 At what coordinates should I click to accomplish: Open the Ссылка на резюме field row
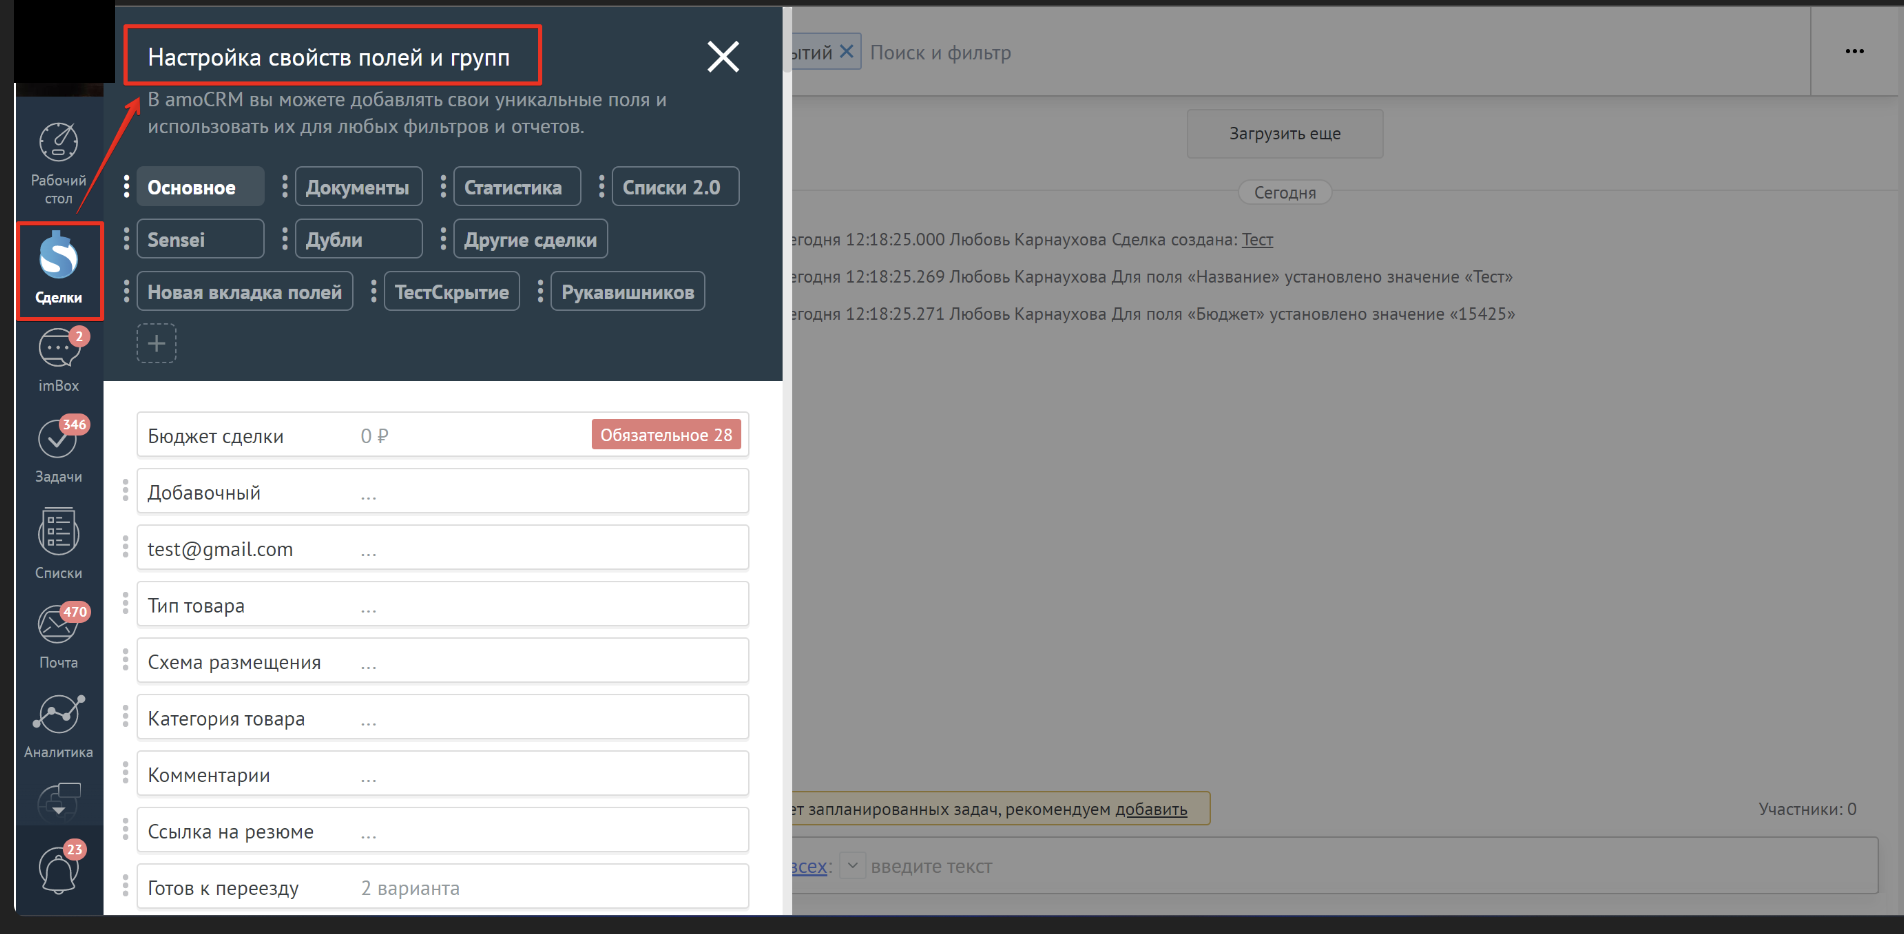click(x=443, y=830)
